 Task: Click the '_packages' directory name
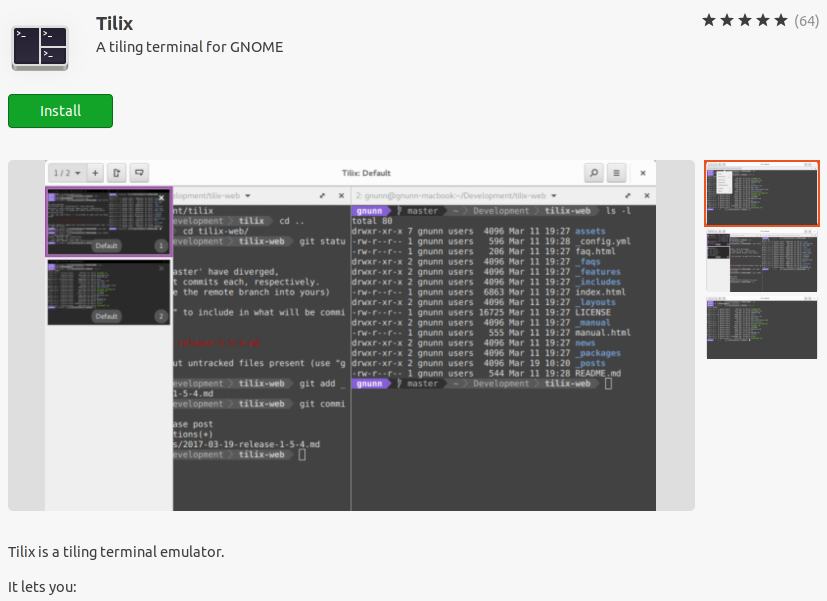598,353
